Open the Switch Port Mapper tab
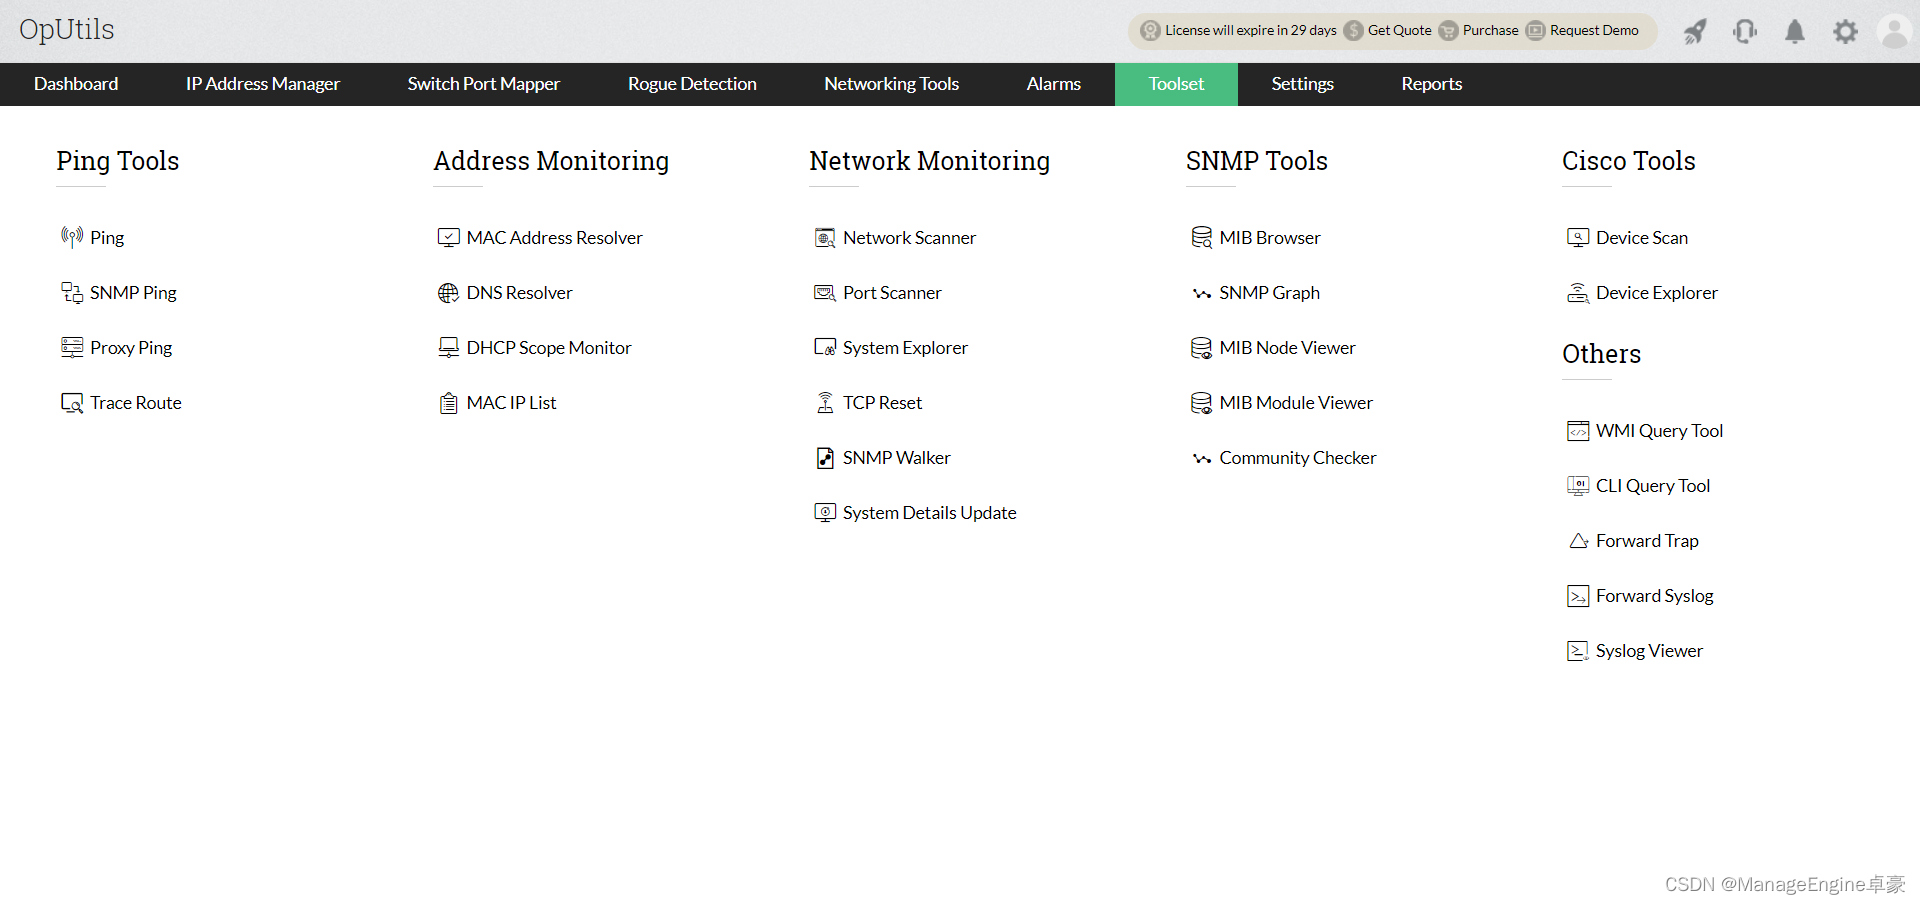 (x=484, y=84)
